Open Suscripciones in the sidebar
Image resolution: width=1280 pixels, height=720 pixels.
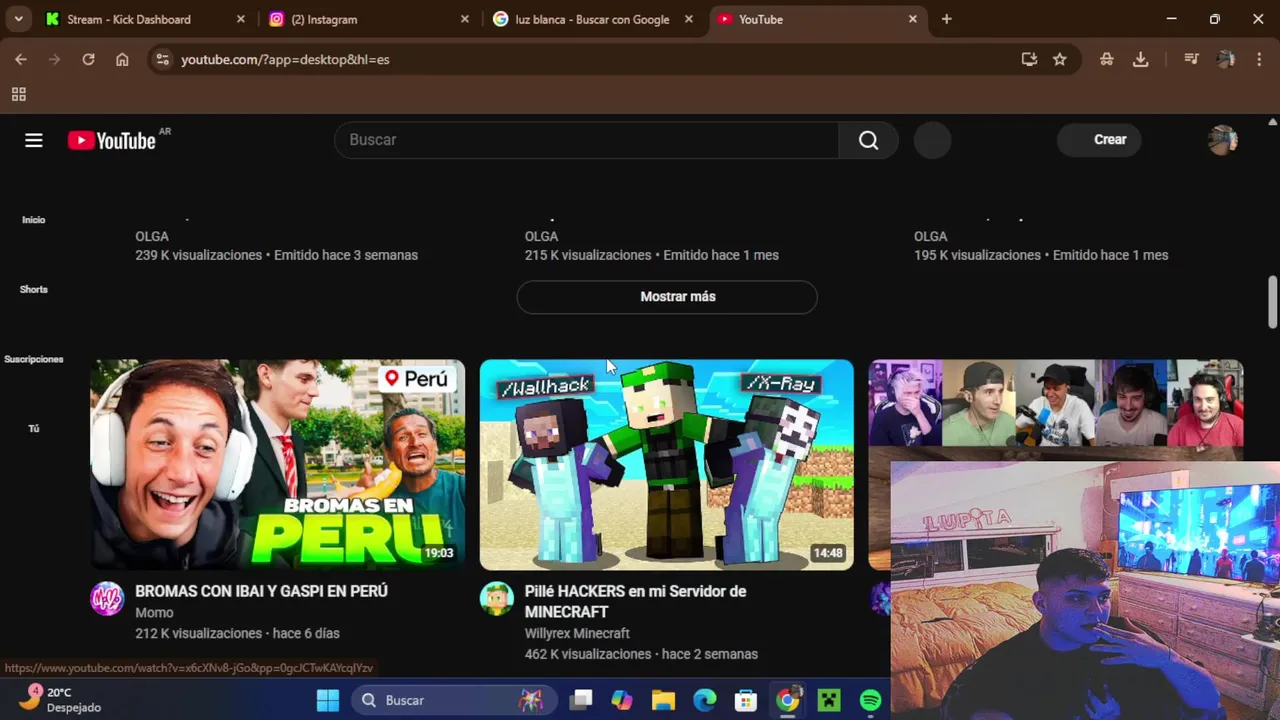tap(34, 359)
